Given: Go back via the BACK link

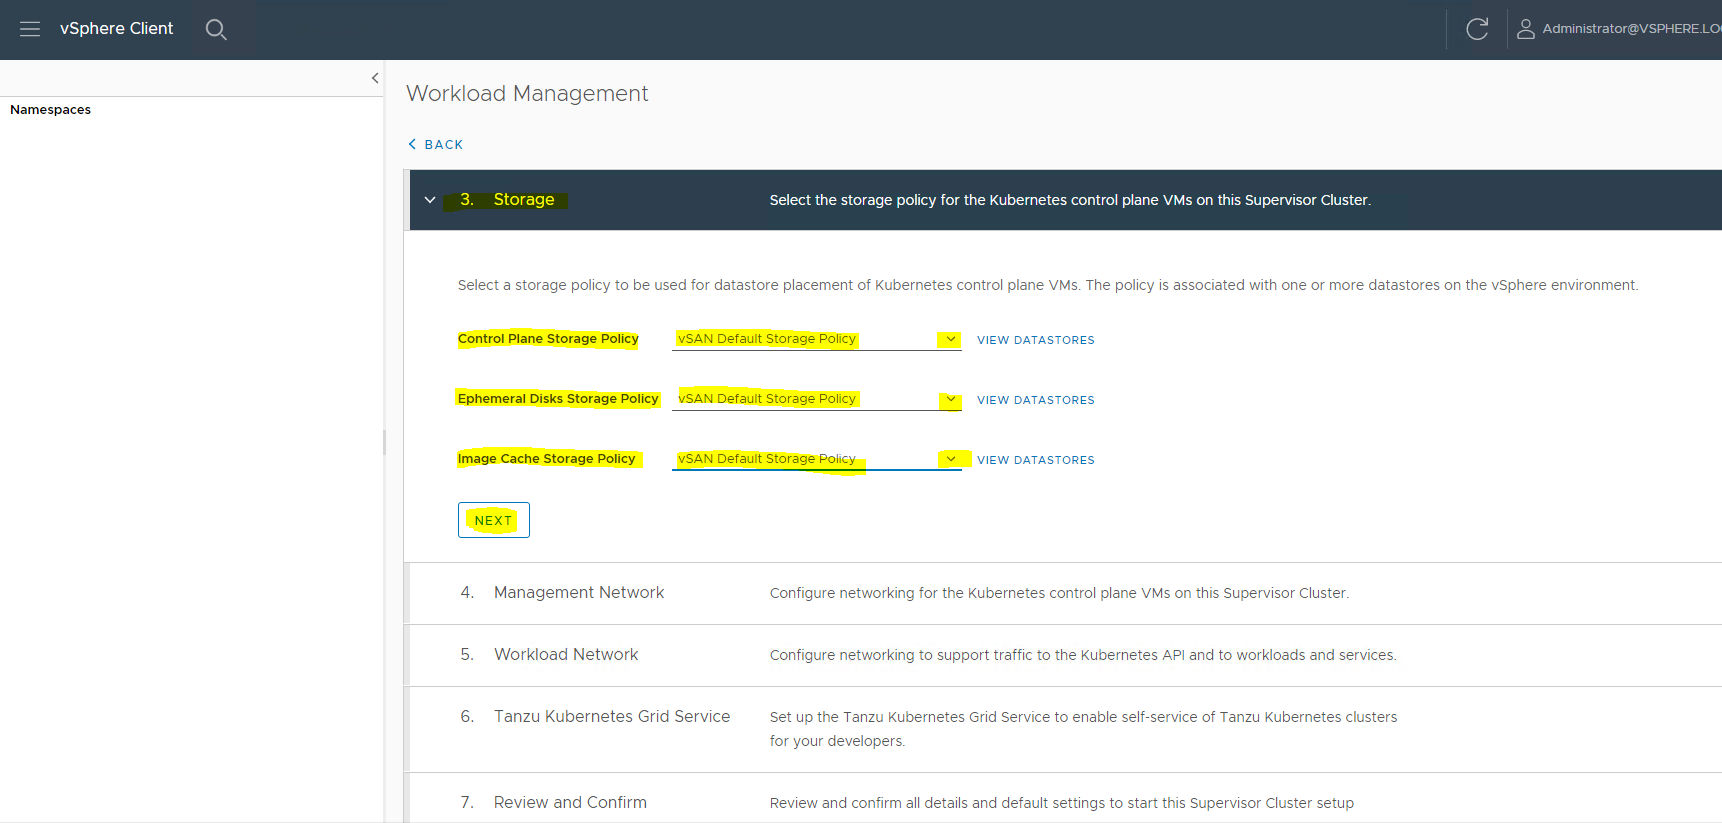Looking at the screenshot, I should tap(436, 145).
